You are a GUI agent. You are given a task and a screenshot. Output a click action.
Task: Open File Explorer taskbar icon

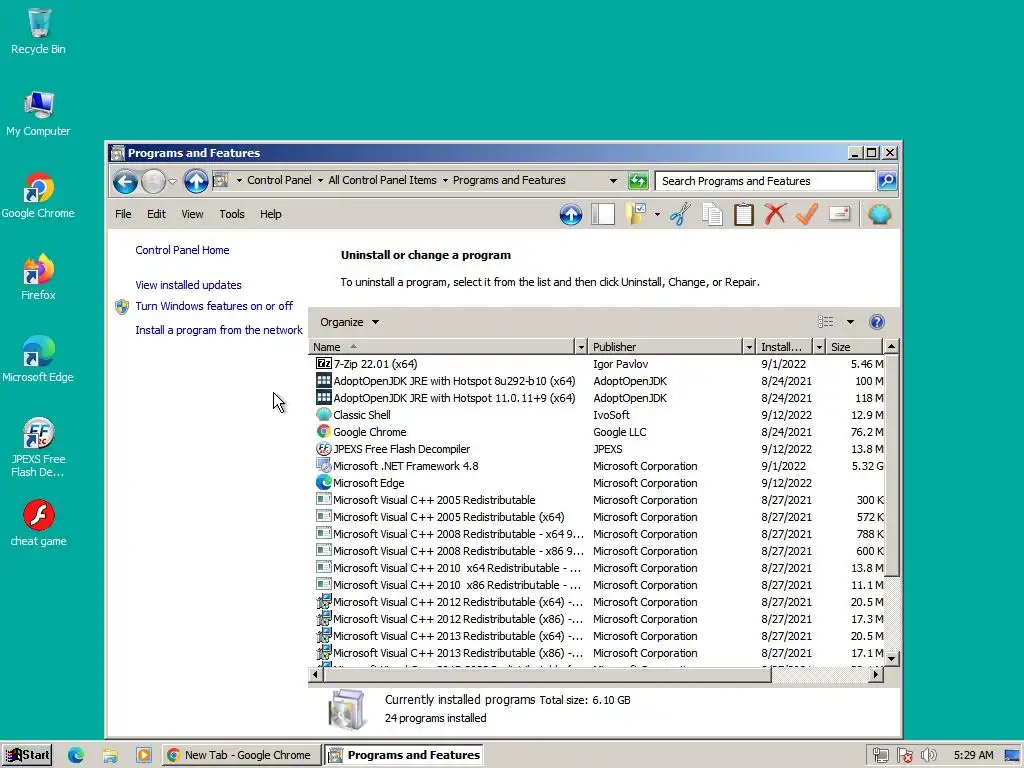[110, 755]
